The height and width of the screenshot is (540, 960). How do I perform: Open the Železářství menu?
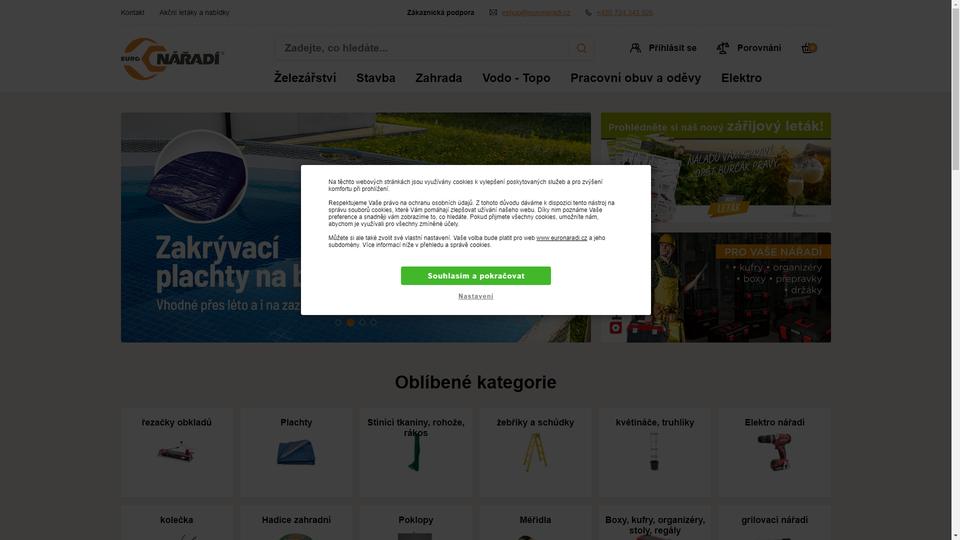click(x=305, y=78)
